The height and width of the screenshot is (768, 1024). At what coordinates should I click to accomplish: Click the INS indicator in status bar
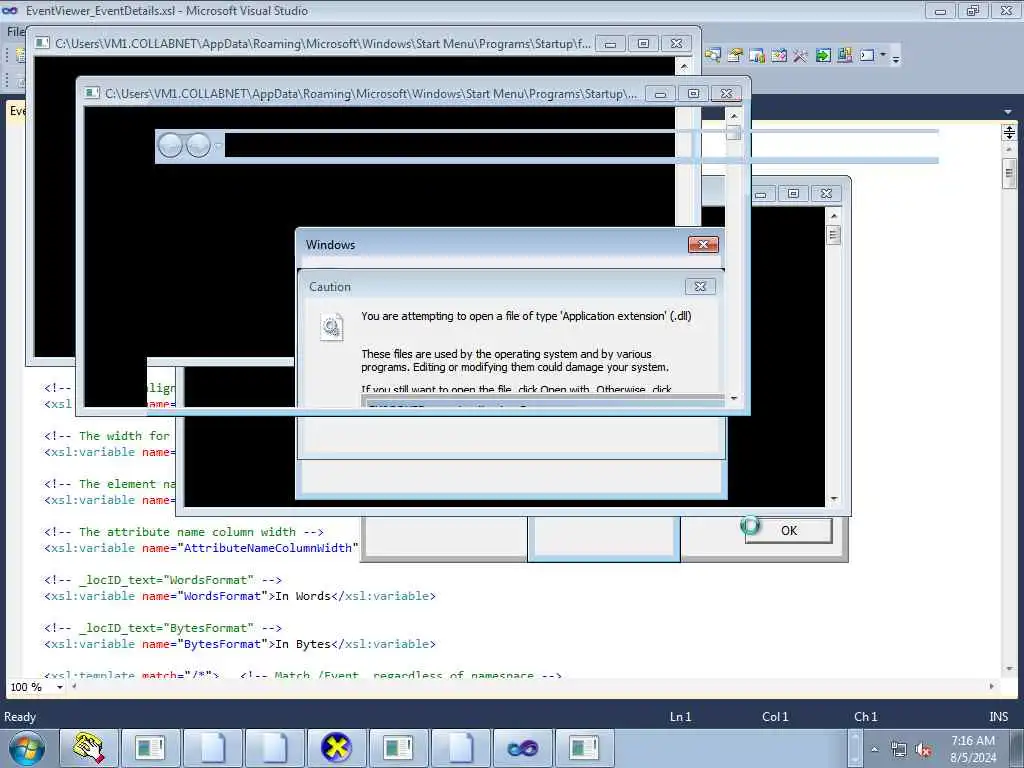pos(999,716)
